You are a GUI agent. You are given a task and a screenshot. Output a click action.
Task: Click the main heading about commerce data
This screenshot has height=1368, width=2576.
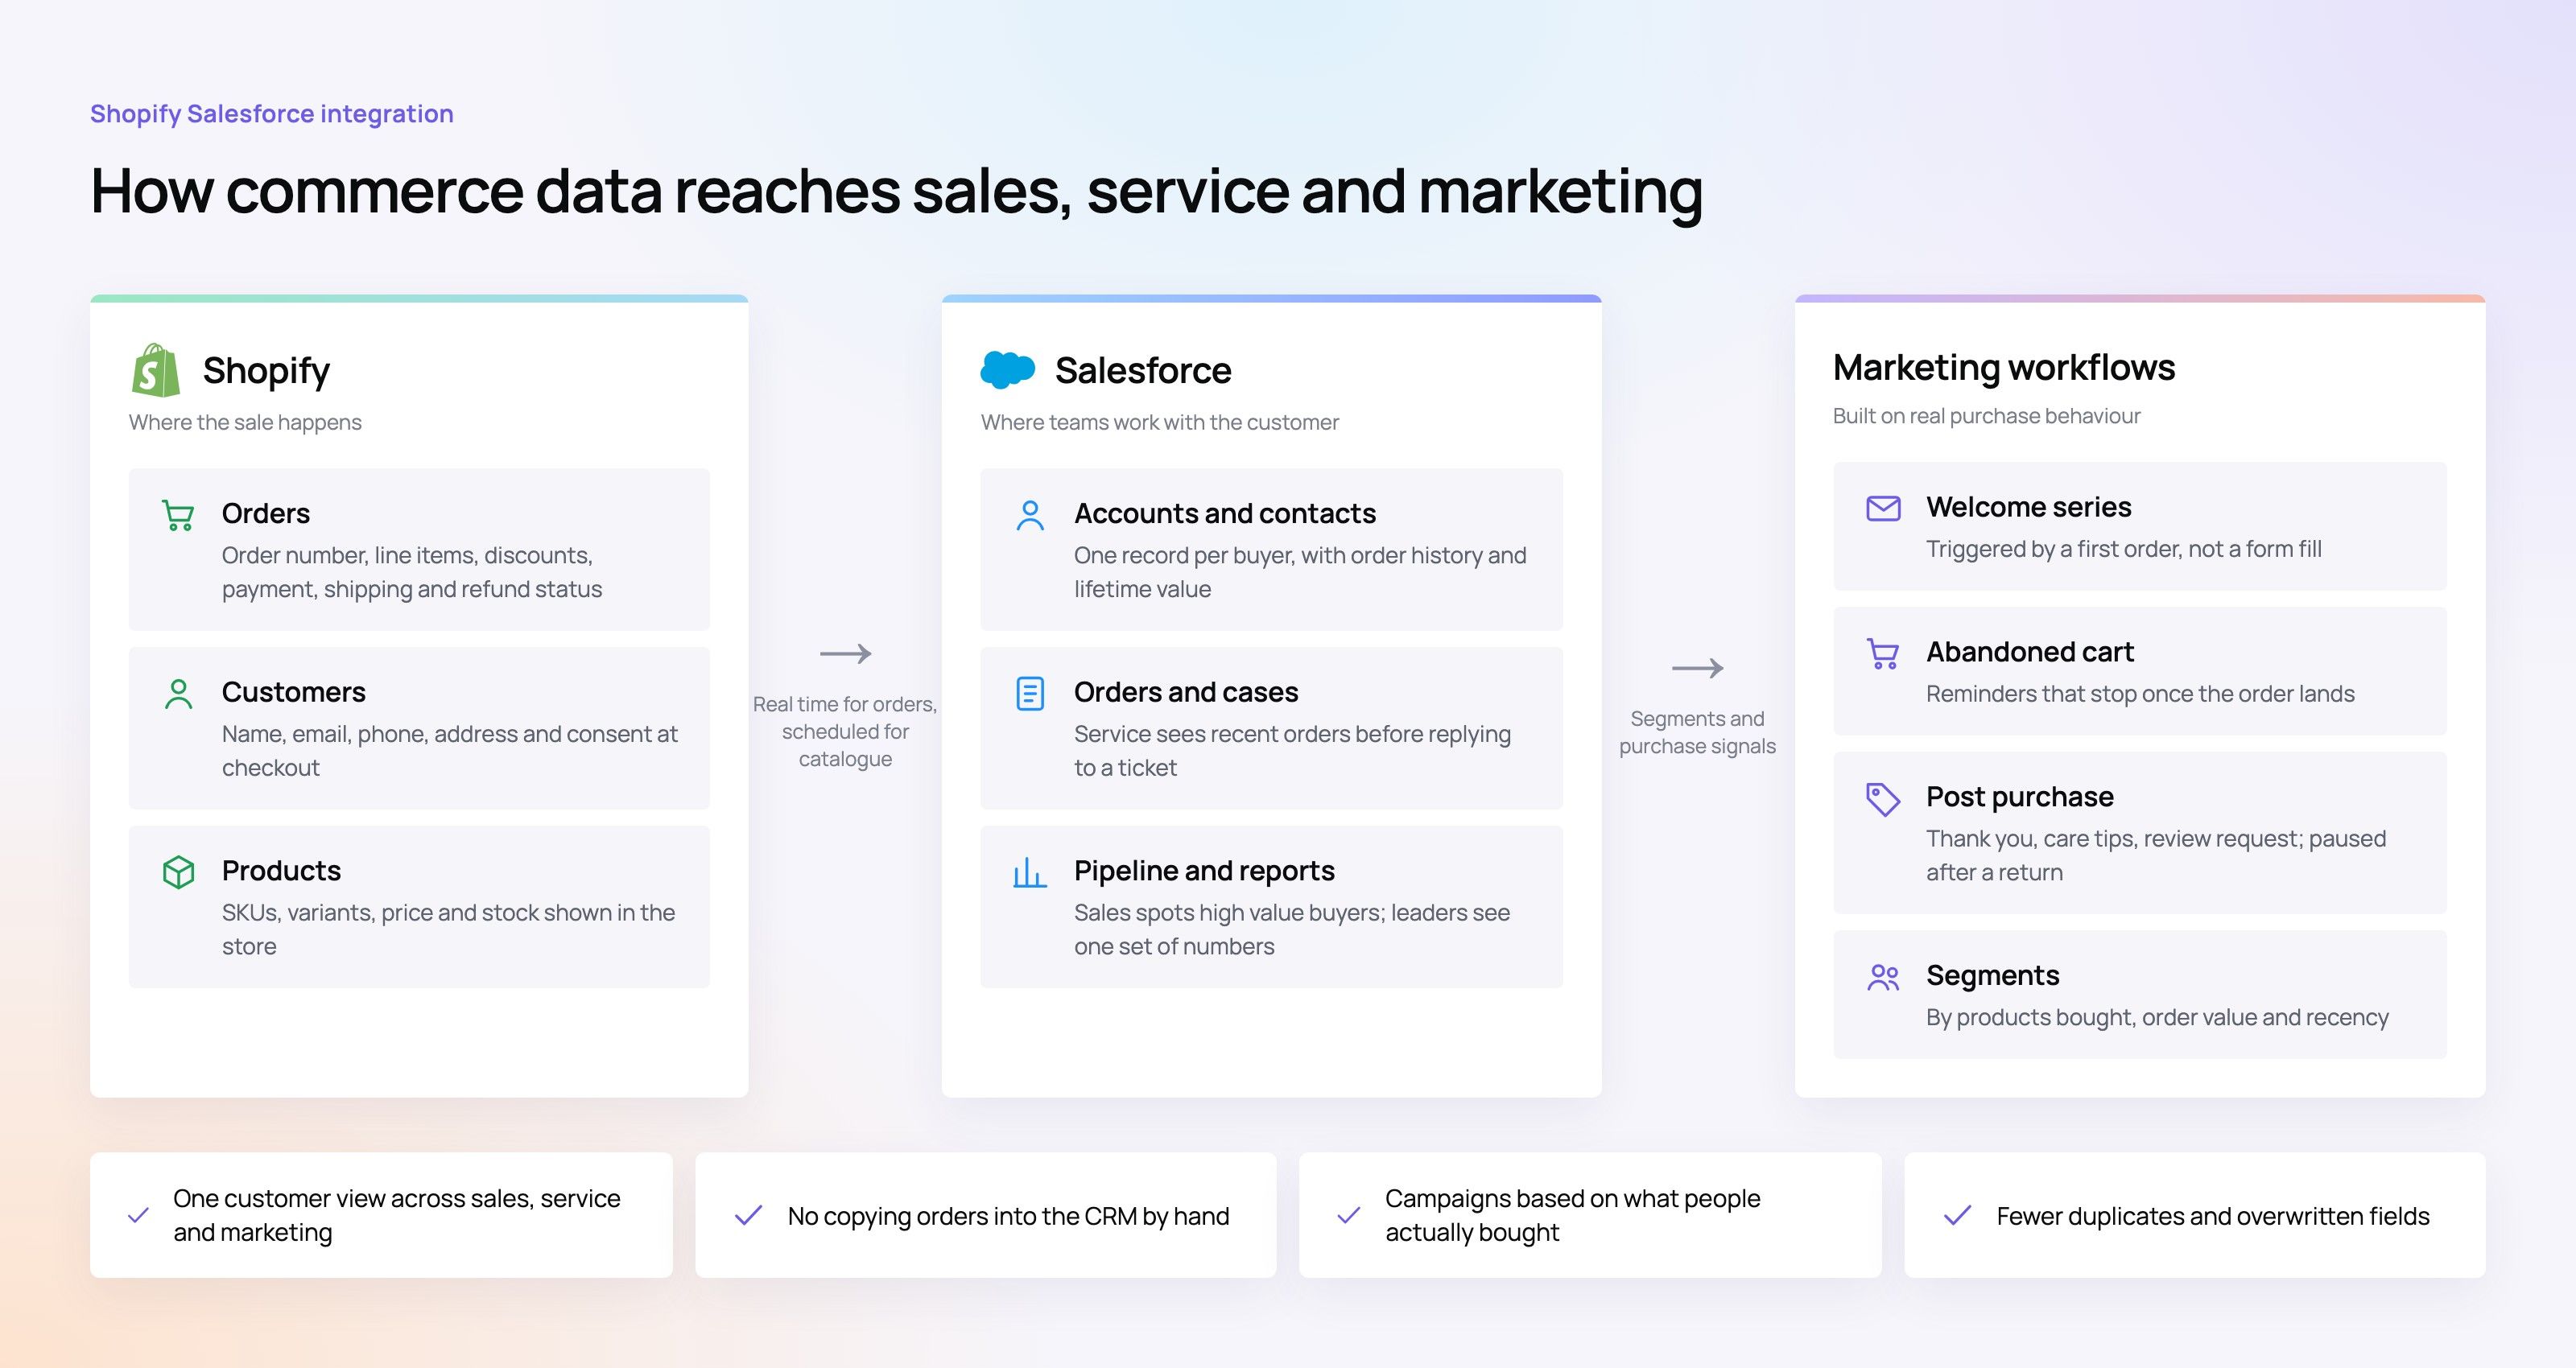[896, 191]
